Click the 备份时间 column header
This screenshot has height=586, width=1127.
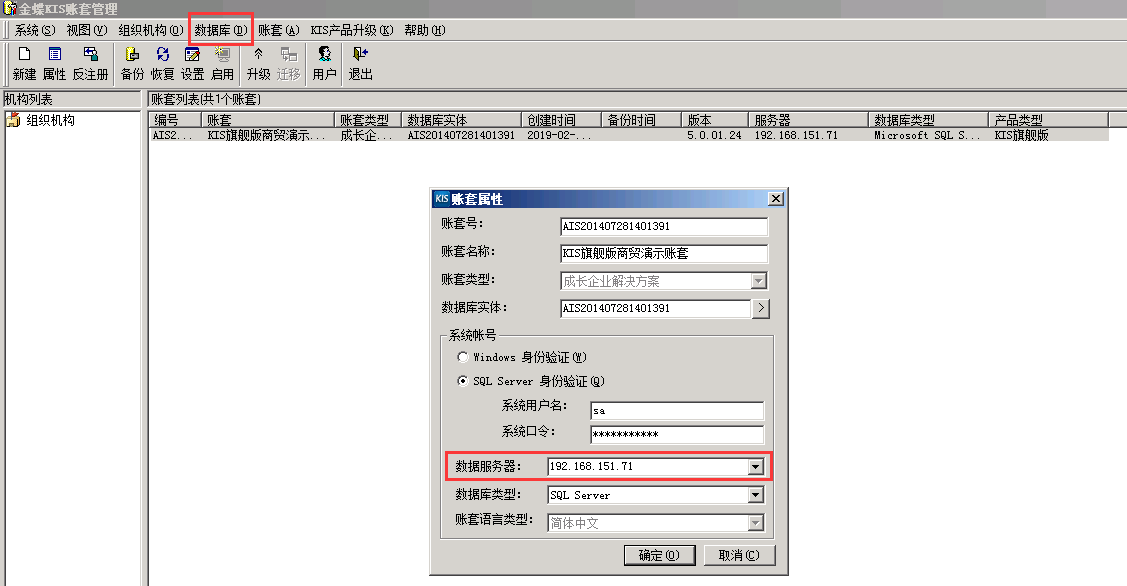[x=642, y=119]
